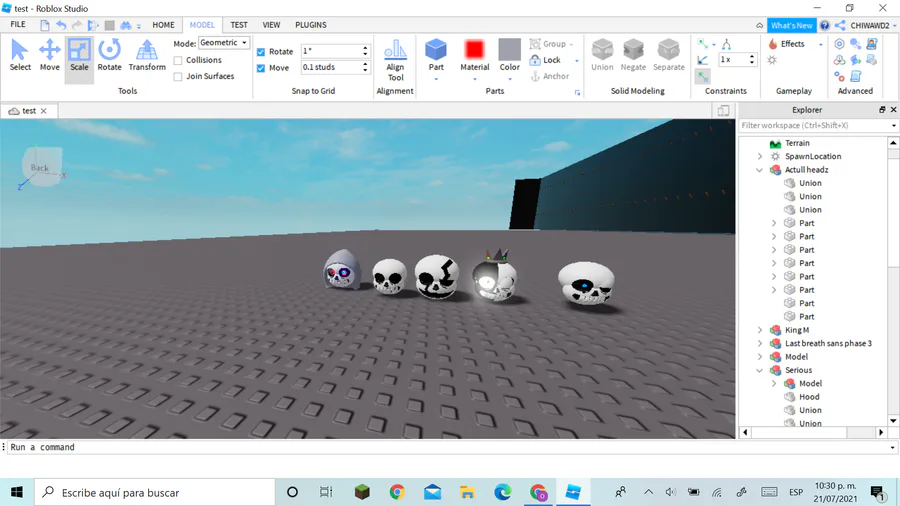Open the help question mark icon

(x=825, y=25)
